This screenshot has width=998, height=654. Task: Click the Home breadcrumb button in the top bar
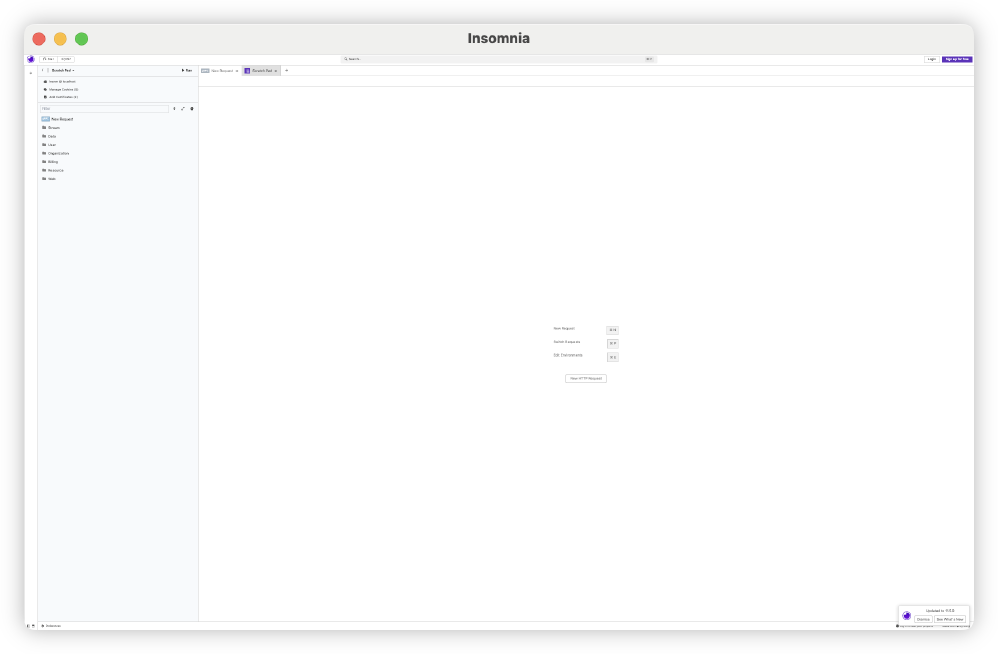pos(48,59)
